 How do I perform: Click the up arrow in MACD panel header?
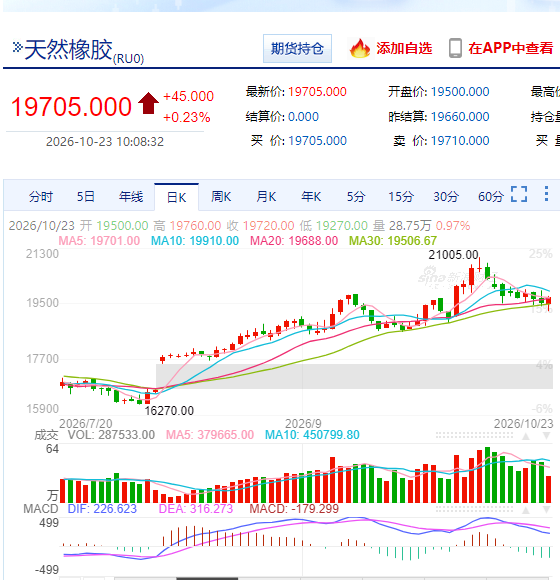[526, 510]
